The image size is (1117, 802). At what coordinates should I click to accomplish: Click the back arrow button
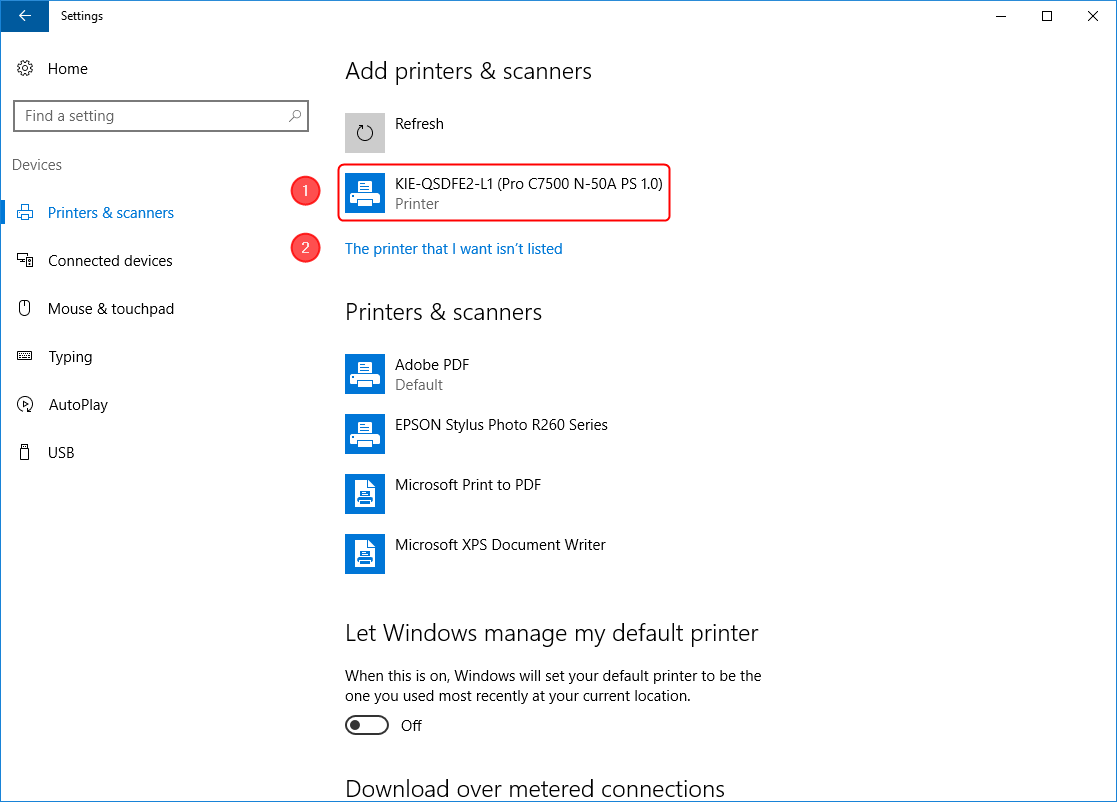[x=24, y=16]
